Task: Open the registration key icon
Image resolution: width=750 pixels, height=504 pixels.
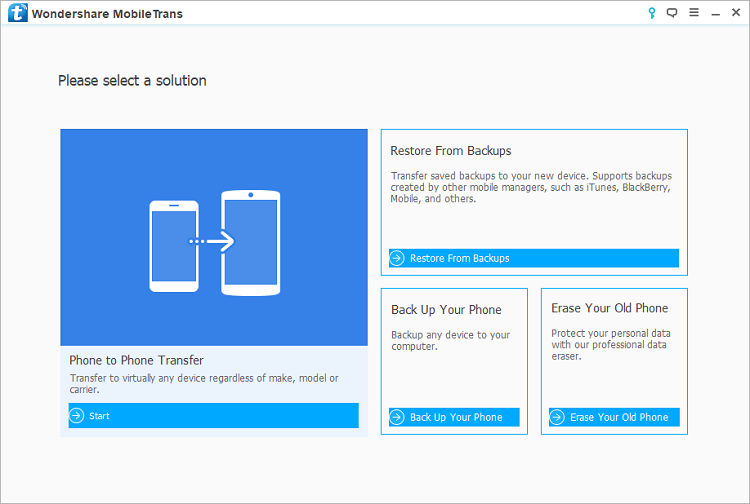Action: (x=651, y=13)
